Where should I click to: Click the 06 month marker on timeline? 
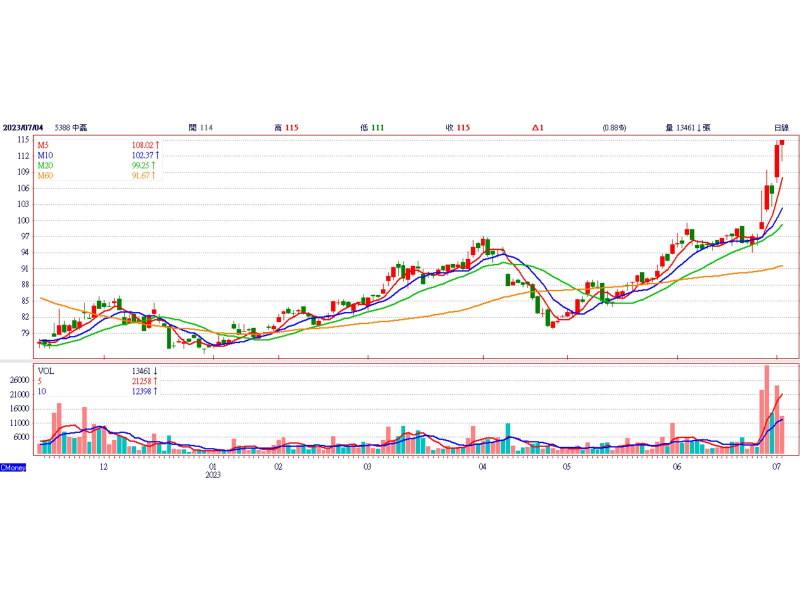(677, 467)
